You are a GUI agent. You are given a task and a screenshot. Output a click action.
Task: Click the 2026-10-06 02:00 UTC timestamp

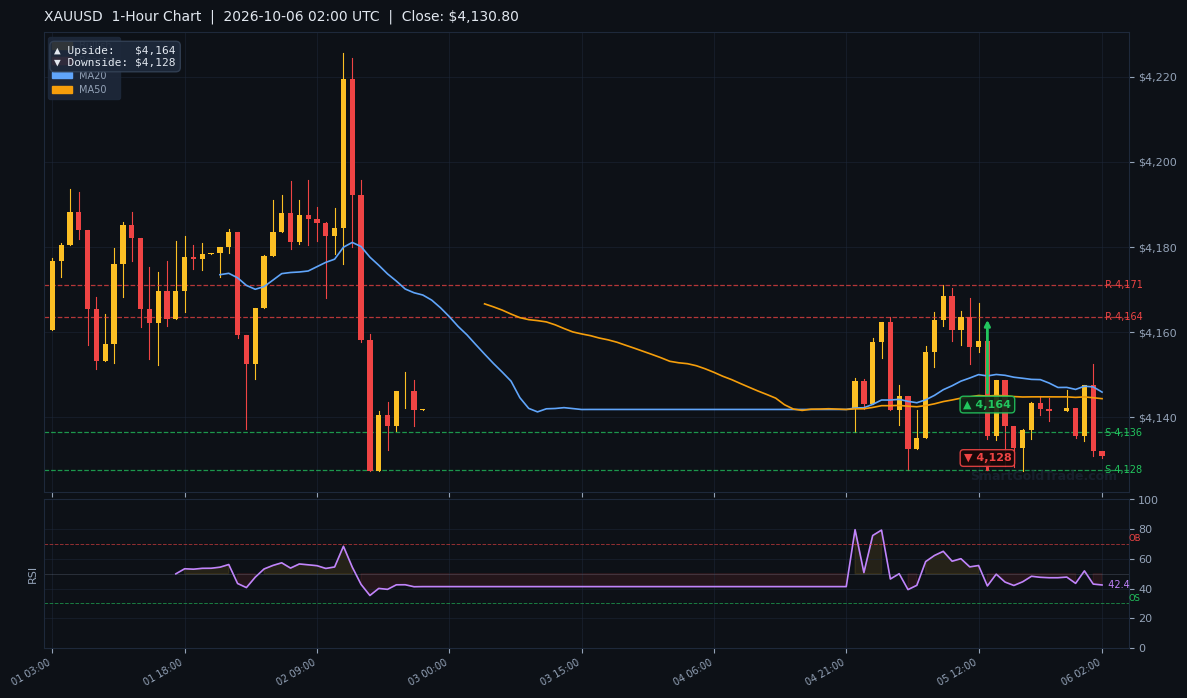point(301,17)
